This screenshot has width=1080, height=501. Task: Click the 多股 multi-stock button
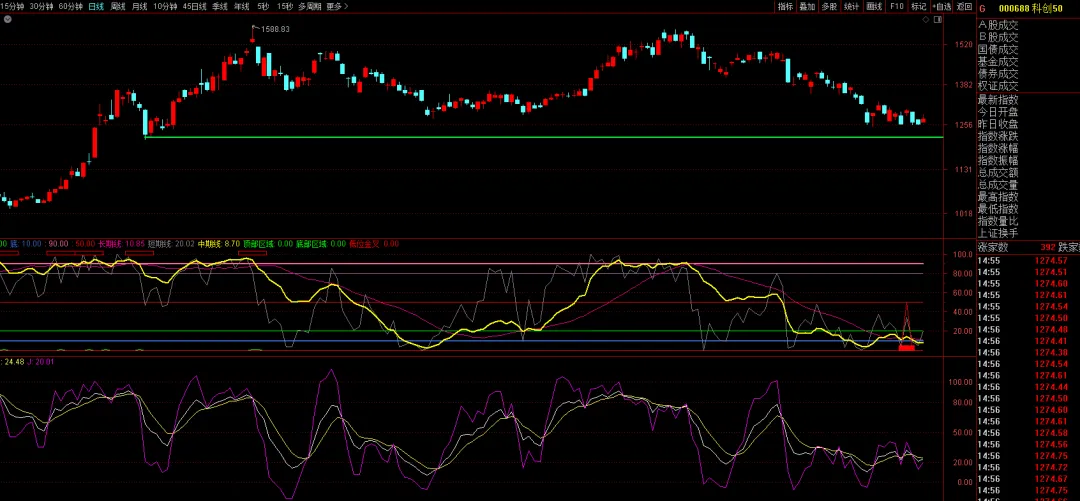click(829, 6)
